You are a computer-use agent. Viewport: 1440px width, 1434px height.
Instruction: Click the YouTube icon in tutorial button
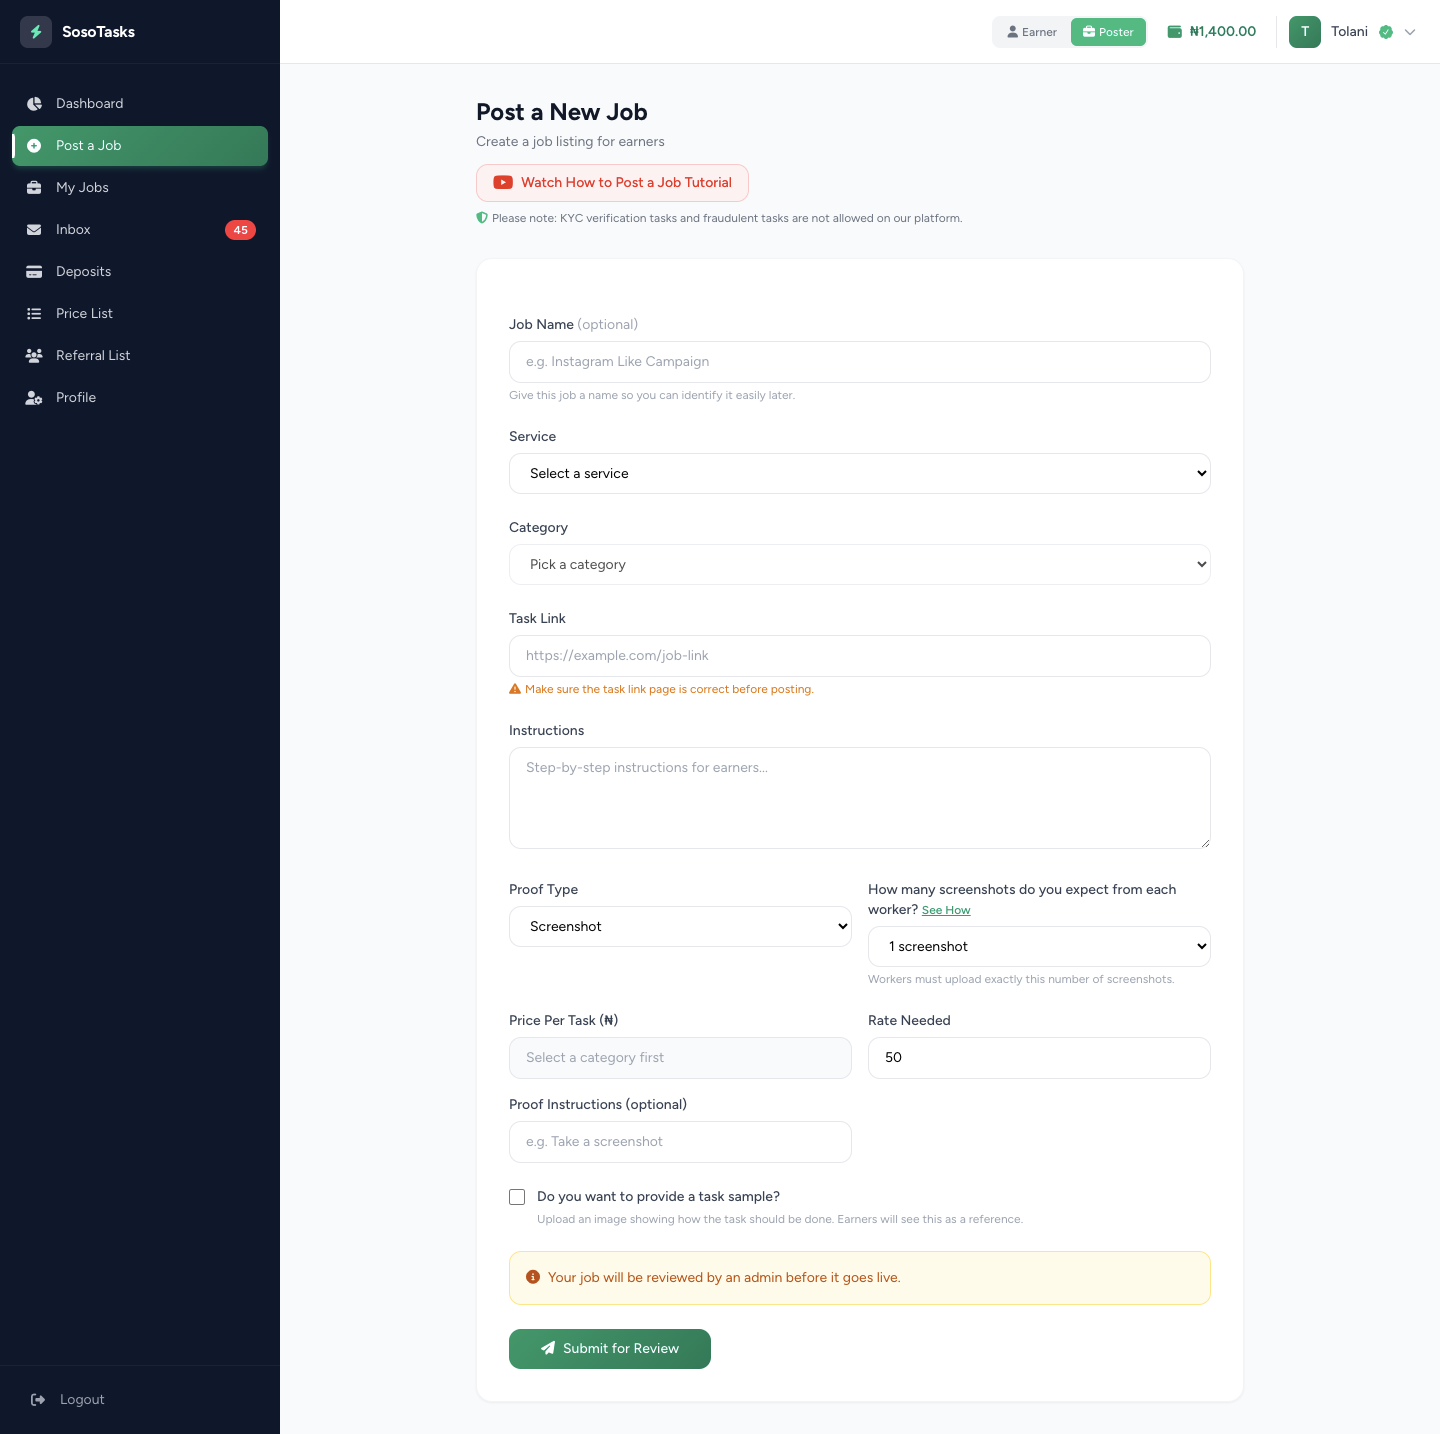(503, 183)
